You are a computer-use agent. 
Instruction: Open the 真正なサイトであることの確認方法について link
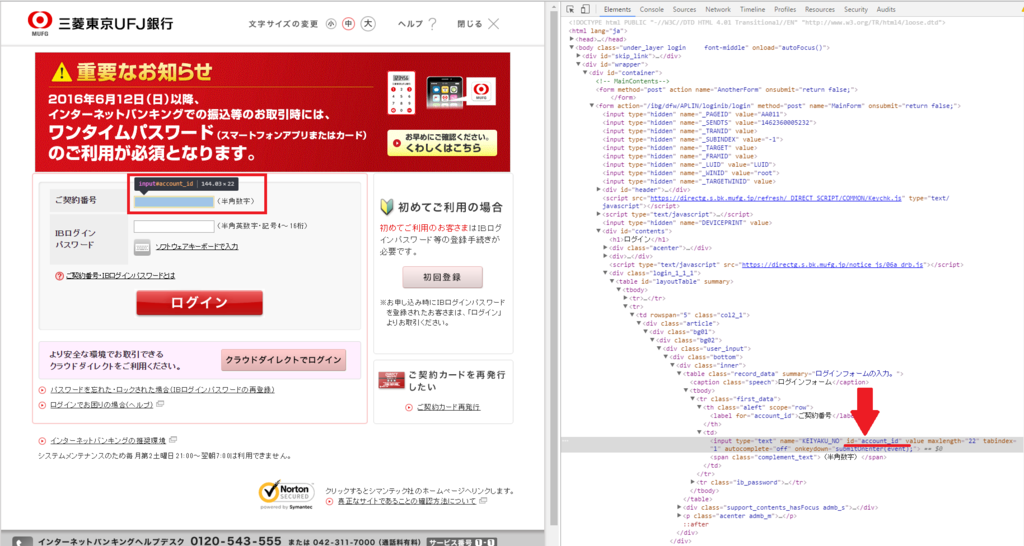pyautogui.click(x=407, y=502)
